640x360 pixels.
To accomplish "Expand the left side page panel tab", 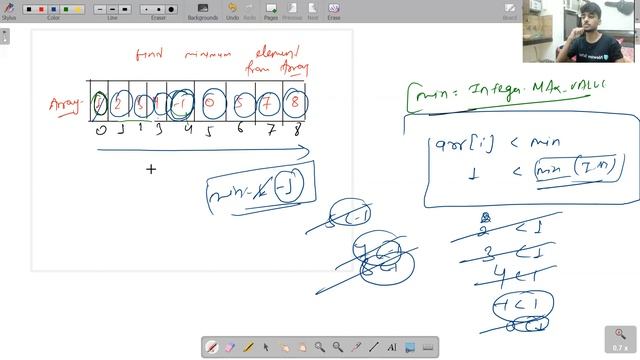I will point(4,36).
